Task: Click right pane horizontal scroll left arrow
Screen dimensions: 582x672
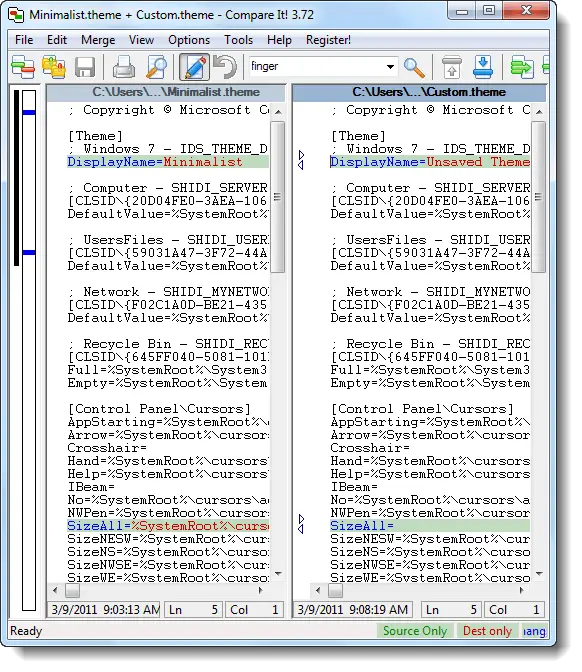Action: tap(318, 591)
